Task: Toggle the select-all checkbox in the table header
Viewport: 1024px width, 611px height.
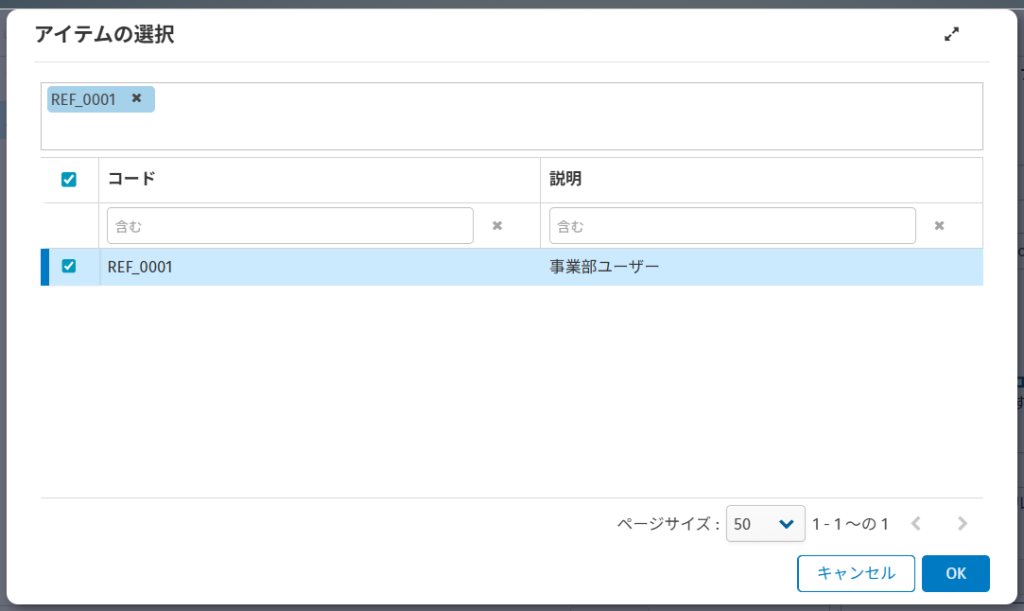Action: (x=69, y=180)
